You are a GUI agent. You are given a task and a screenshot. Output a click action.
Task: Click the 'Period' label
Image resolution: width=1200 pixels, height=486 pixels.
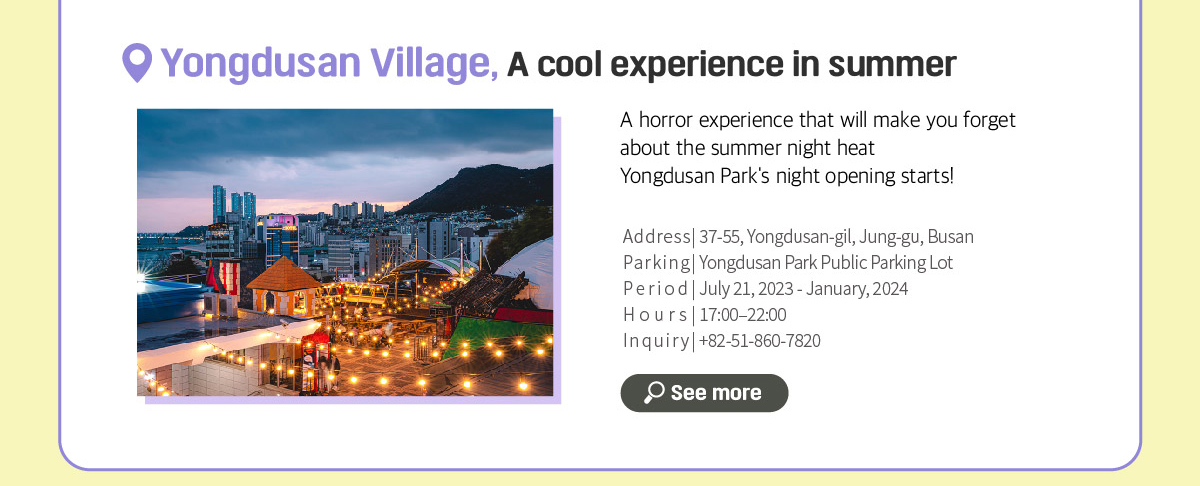pyautogui.click(x=656, y=289)
